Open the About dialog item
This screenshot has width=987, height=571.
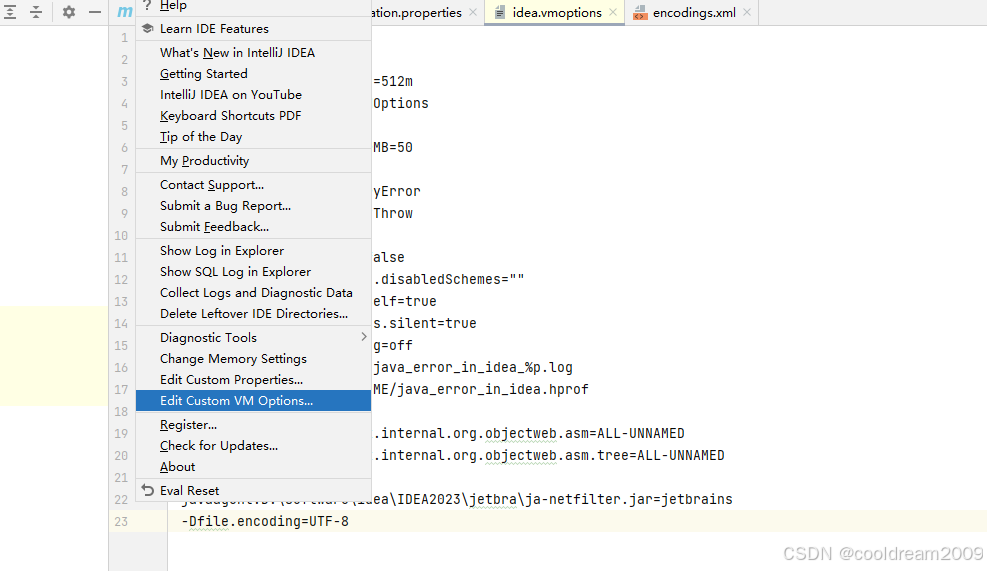(x=253, y=466)
